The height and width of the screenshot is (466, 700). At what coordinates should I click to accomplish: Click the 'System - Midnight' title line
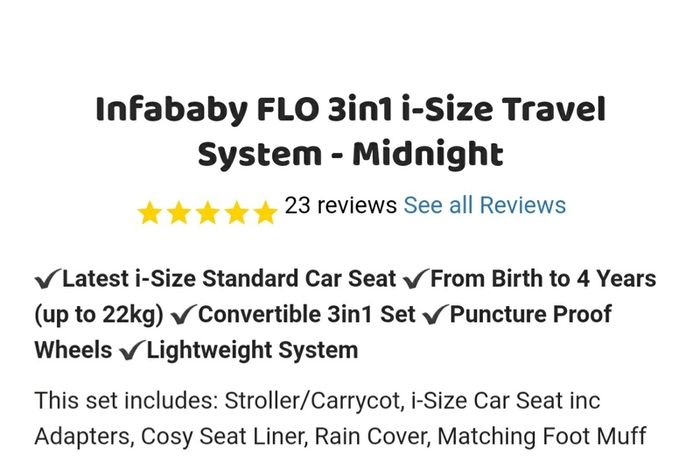tap(350, 154)
